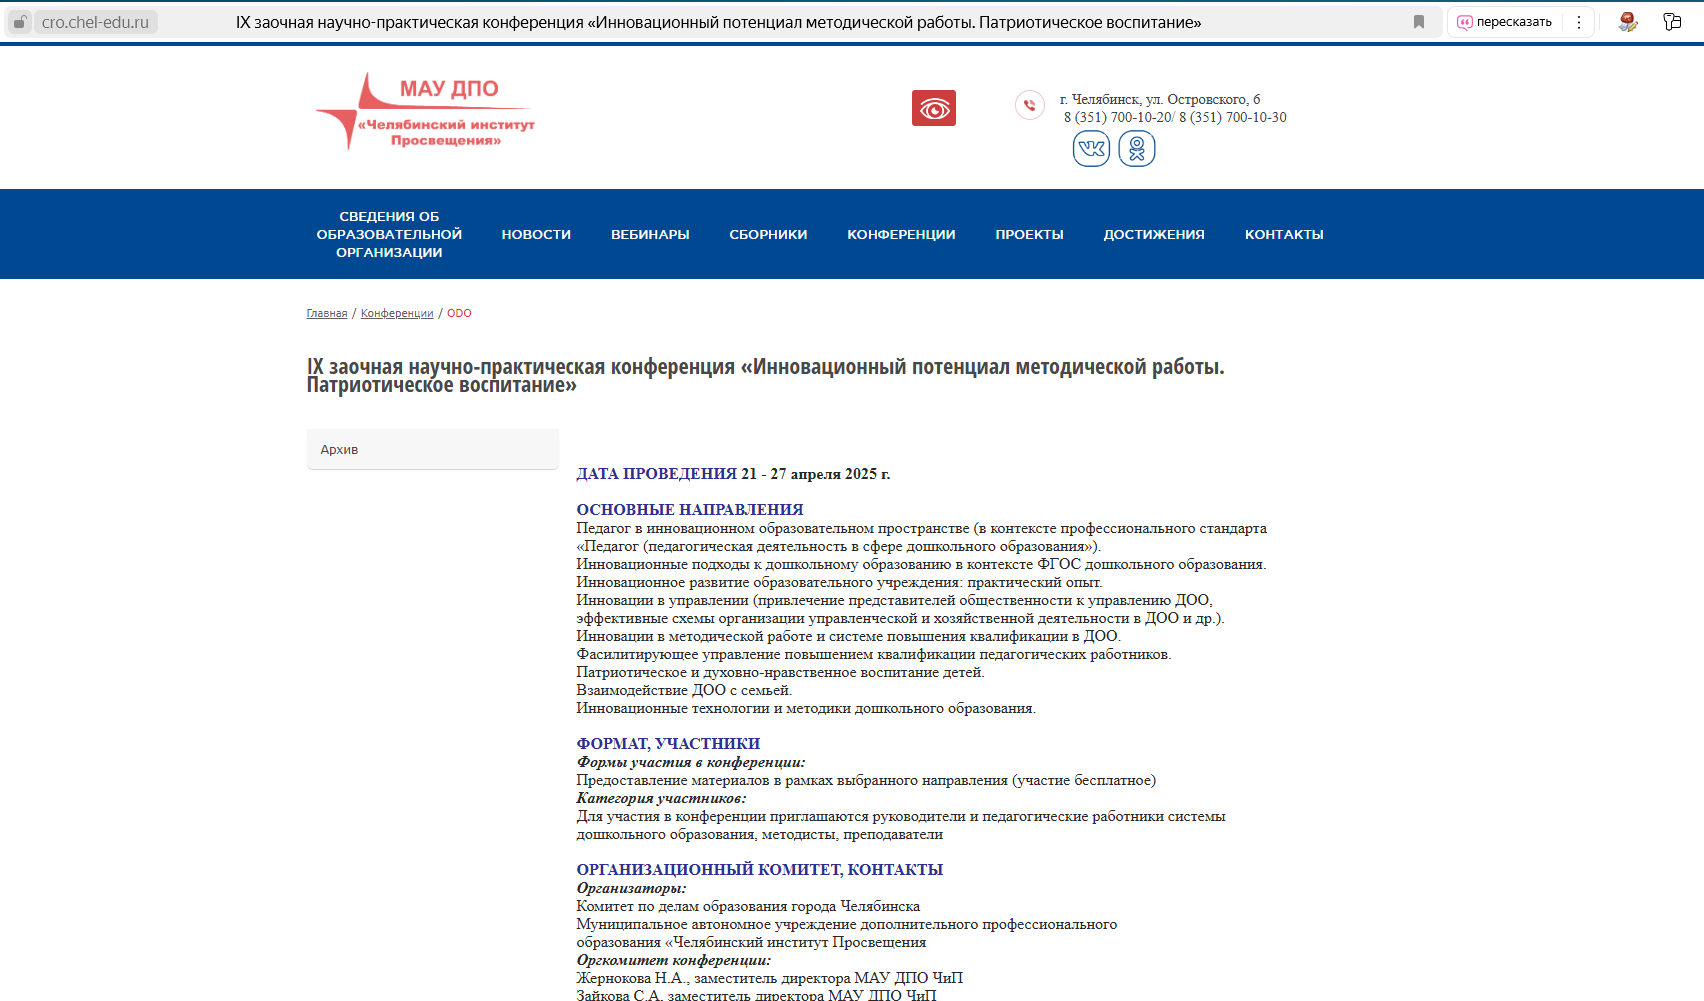Click the МАУ ДПО institute logo

[426, 112]
